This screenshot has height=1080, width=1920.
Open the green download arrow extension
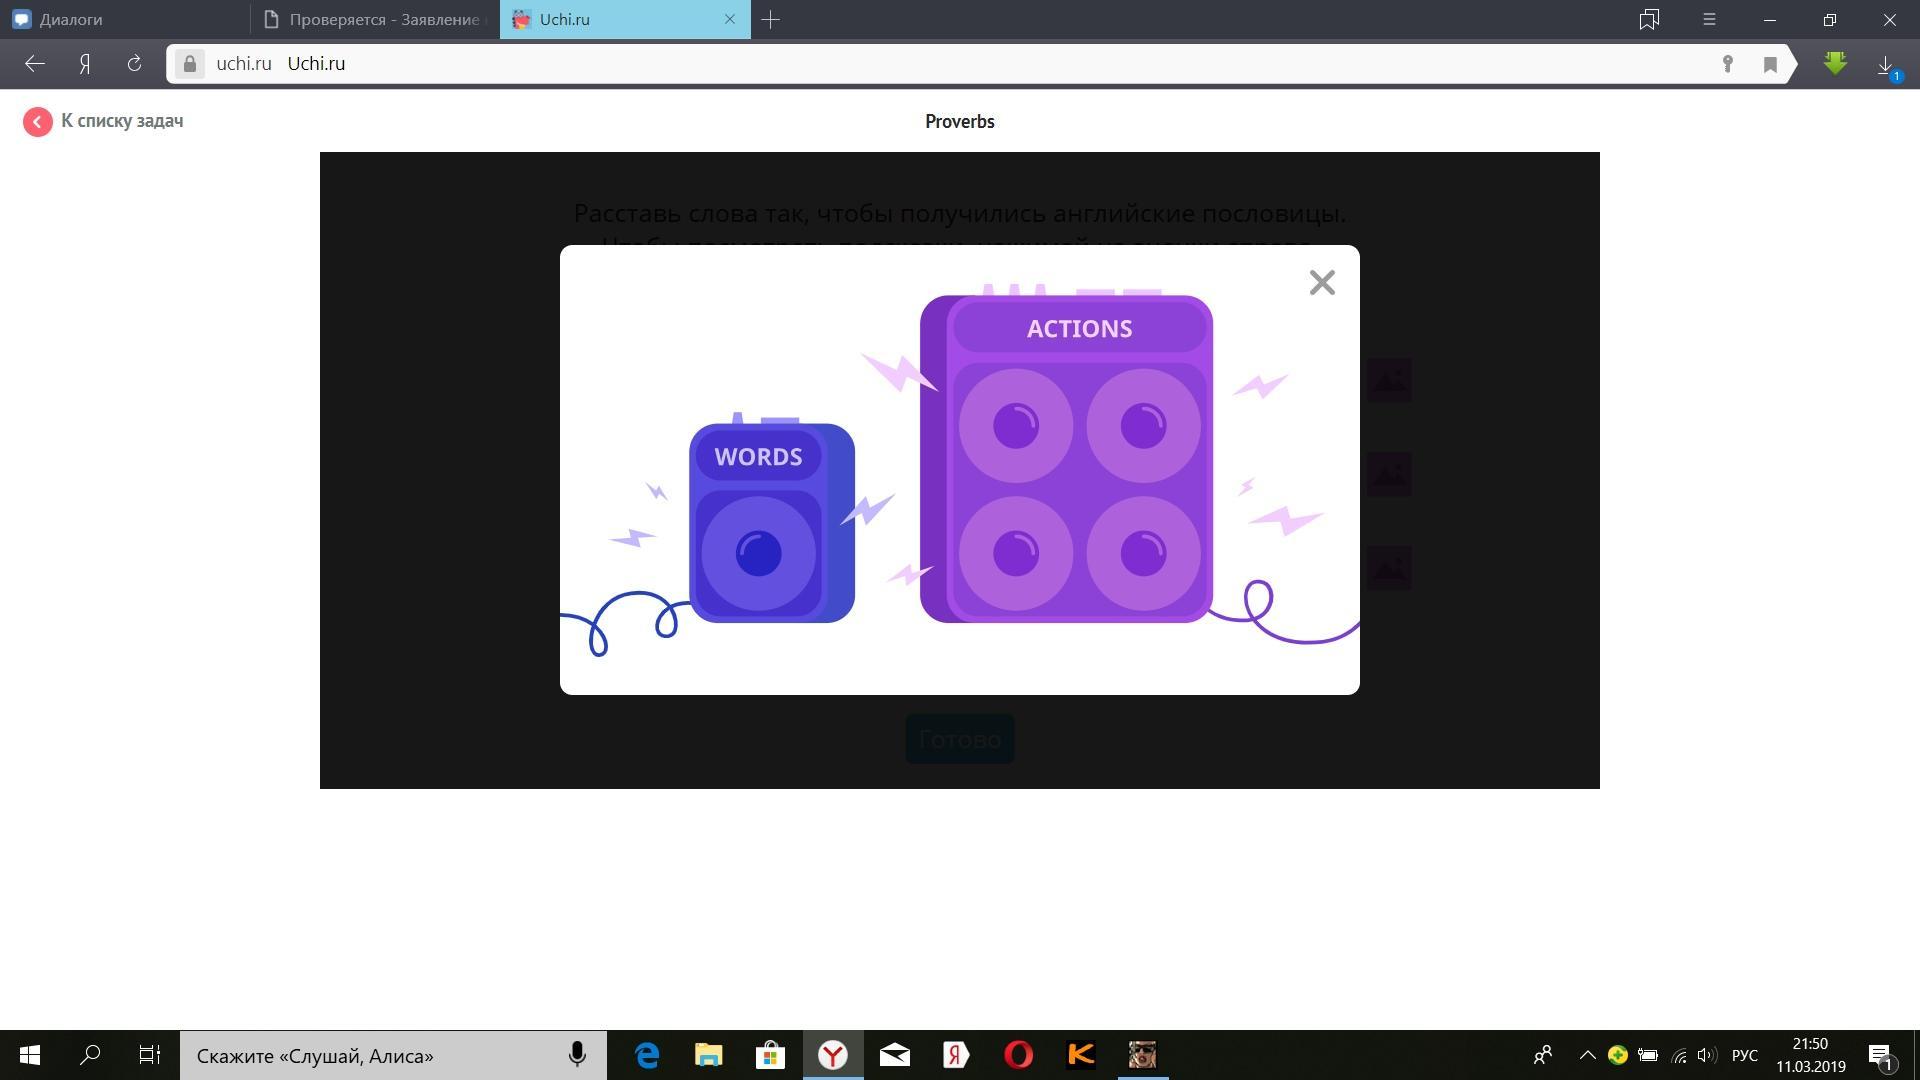click(x=1834, y=64)
